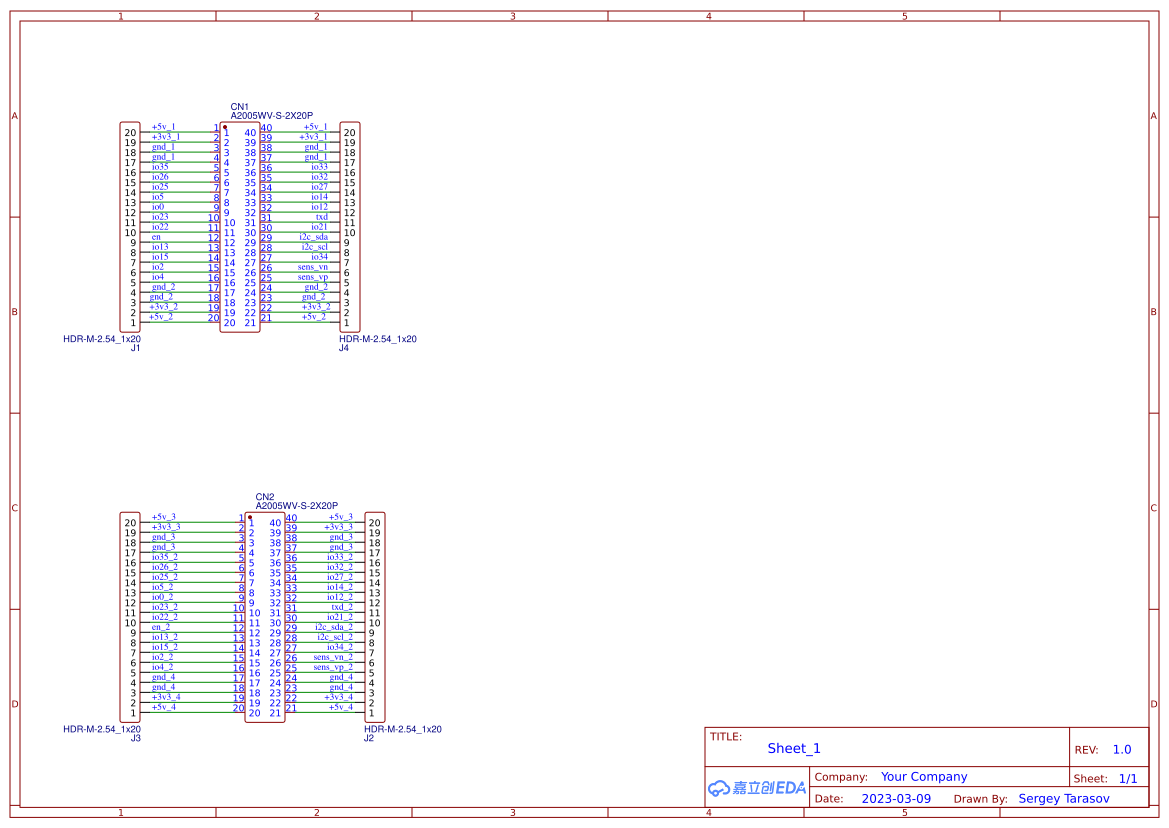Click the REV value 1.0
The image size is (1169, 828).
click(1123, 749)
